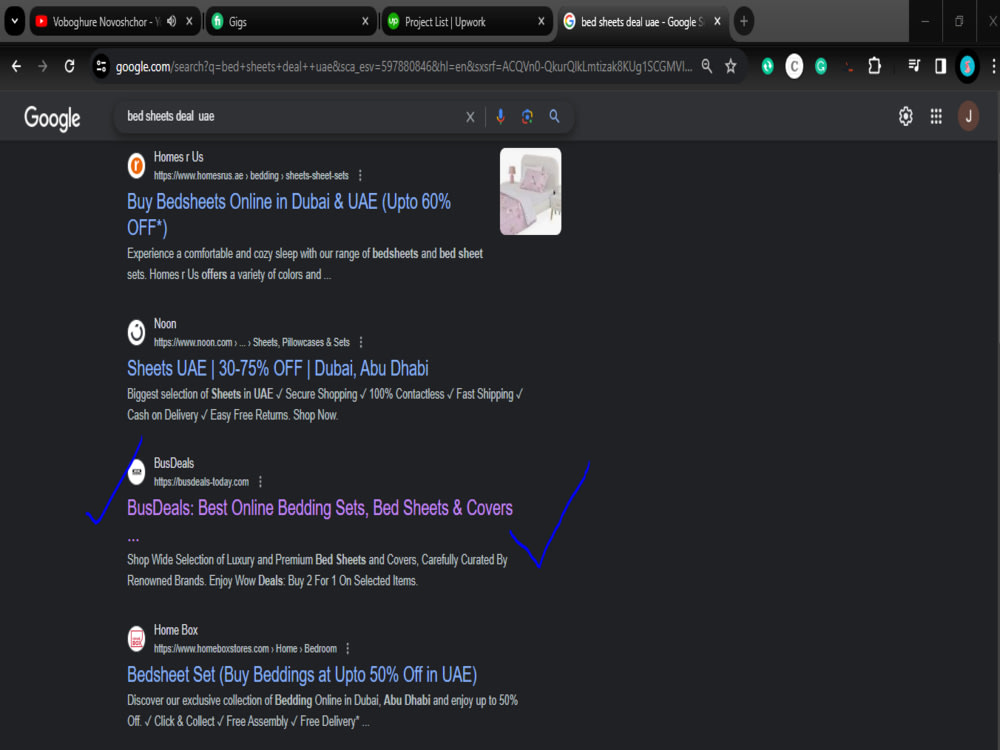Close the Voboghure Novoshchor tab
This screenshot has width=1000, height=750.
[x=189, y=22]
